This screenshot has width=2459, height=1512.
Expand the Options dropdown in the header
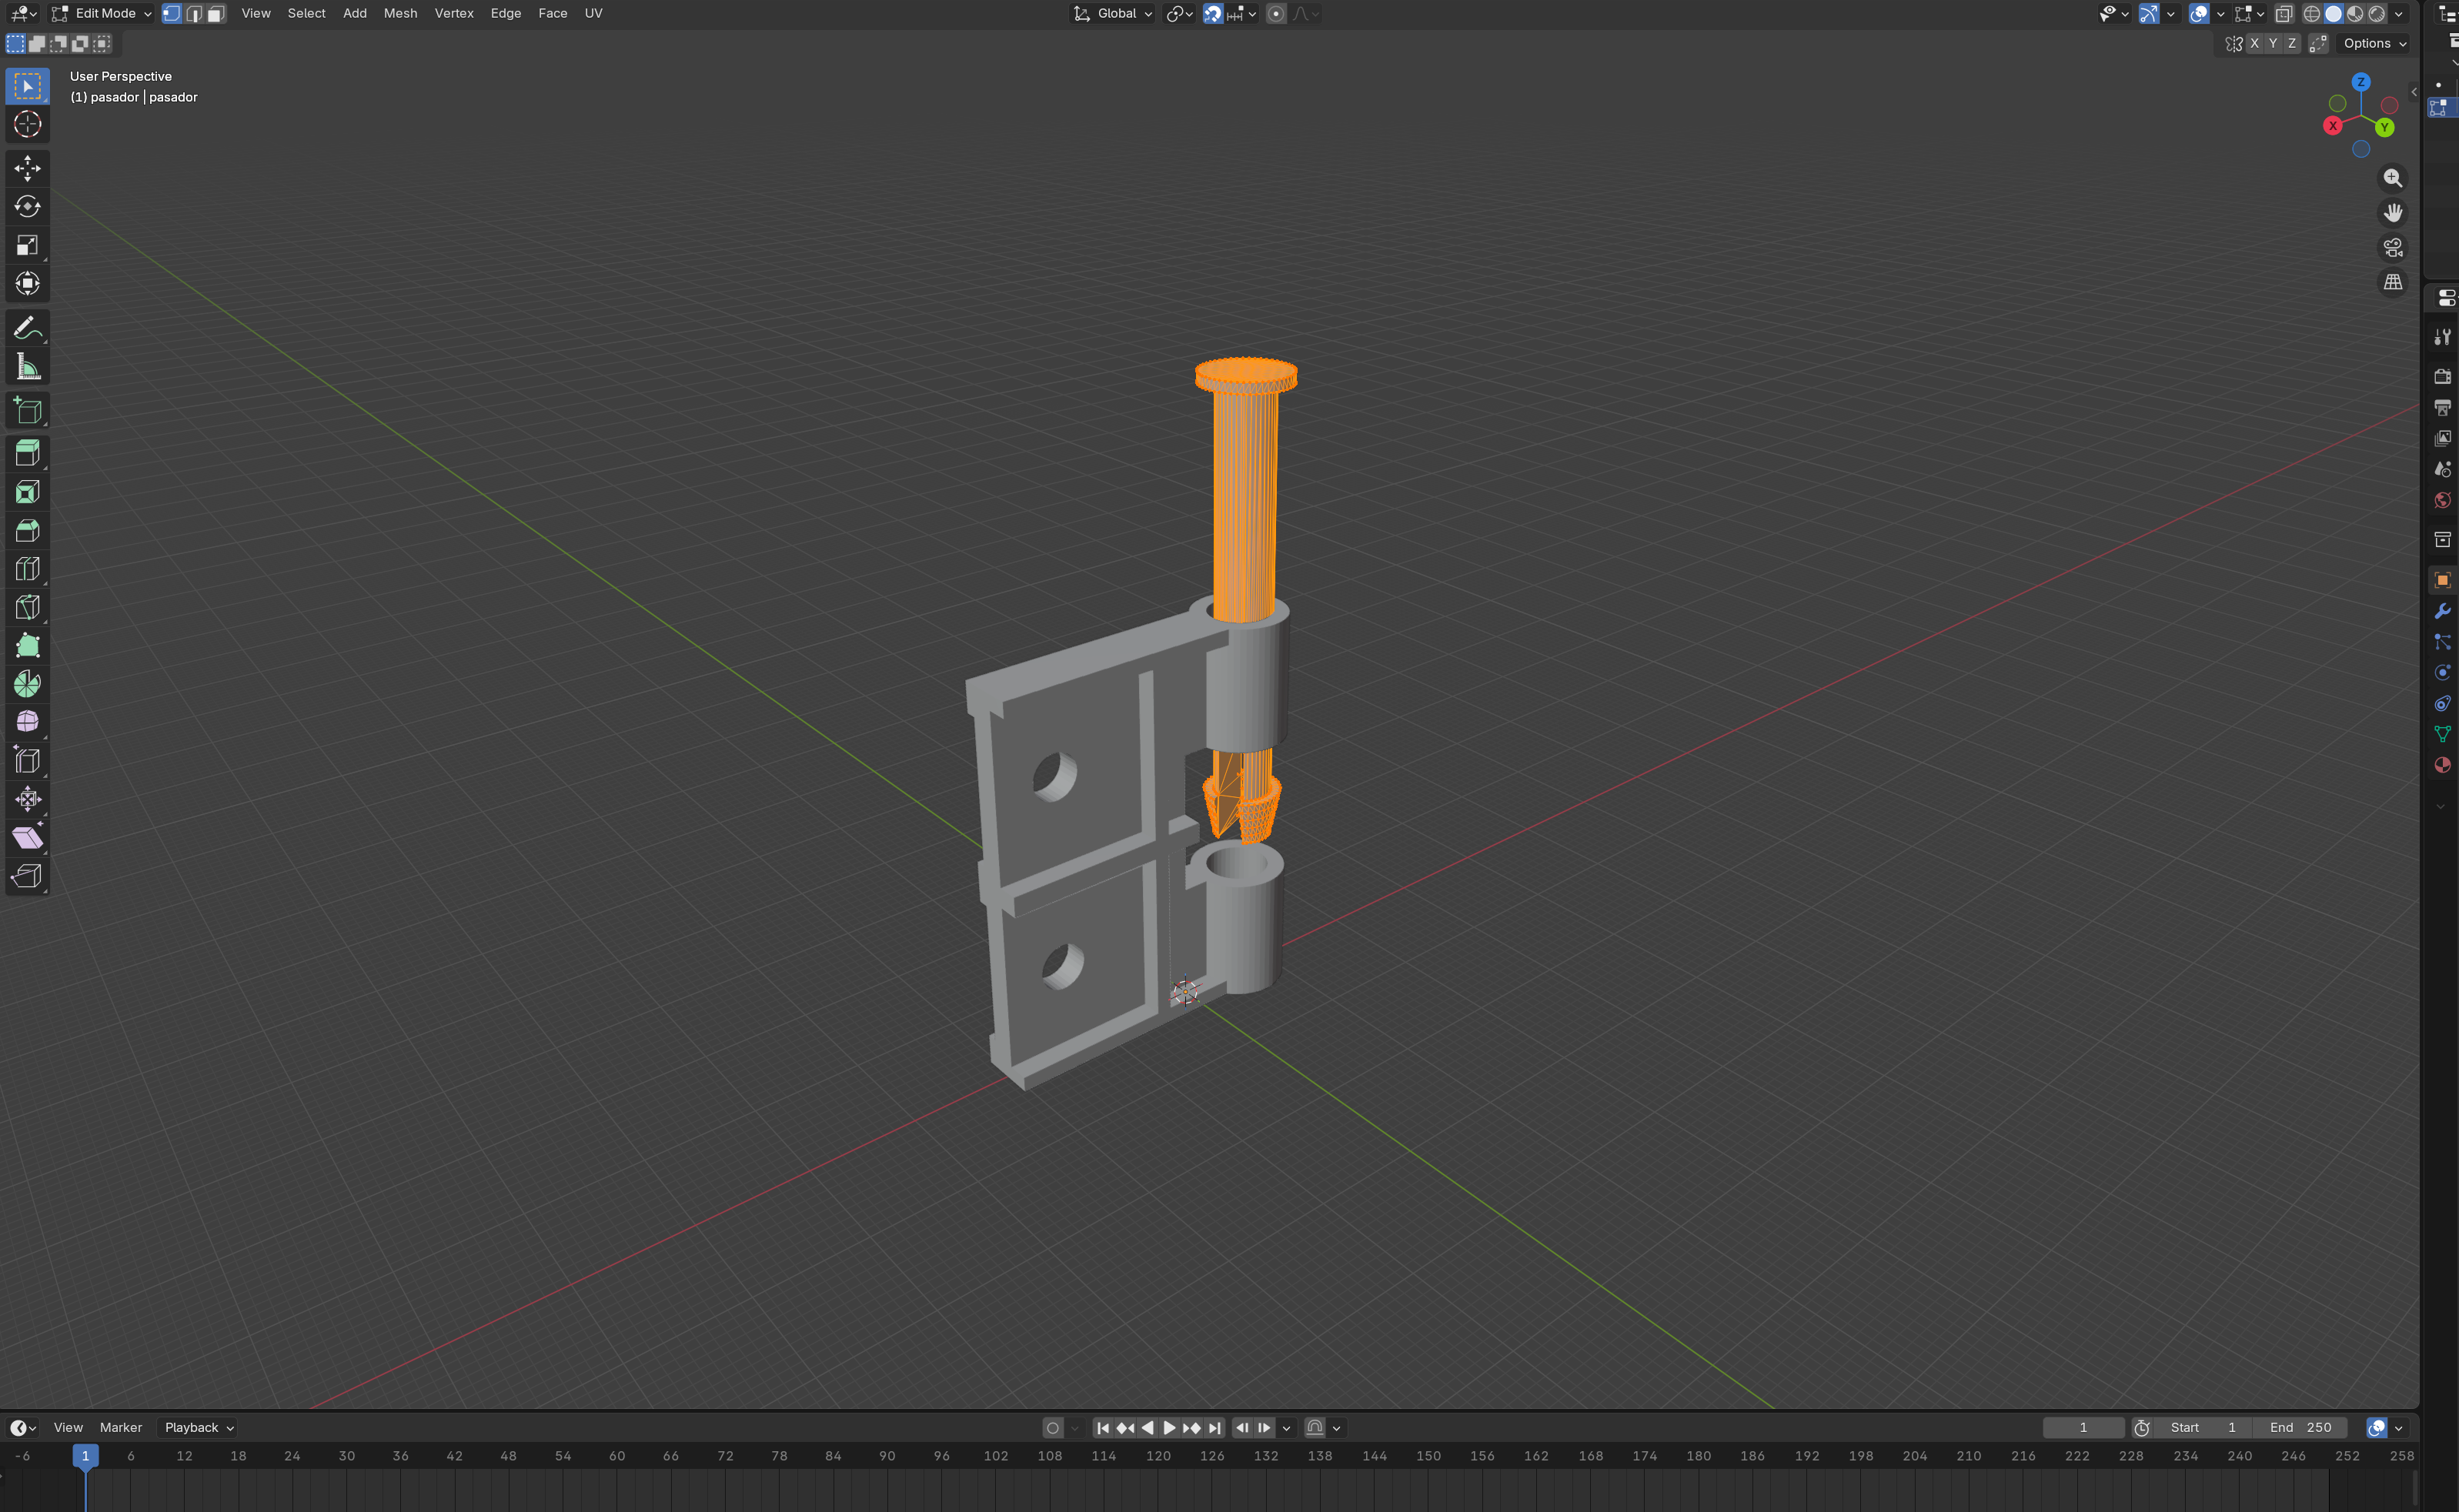point(2372,43)
